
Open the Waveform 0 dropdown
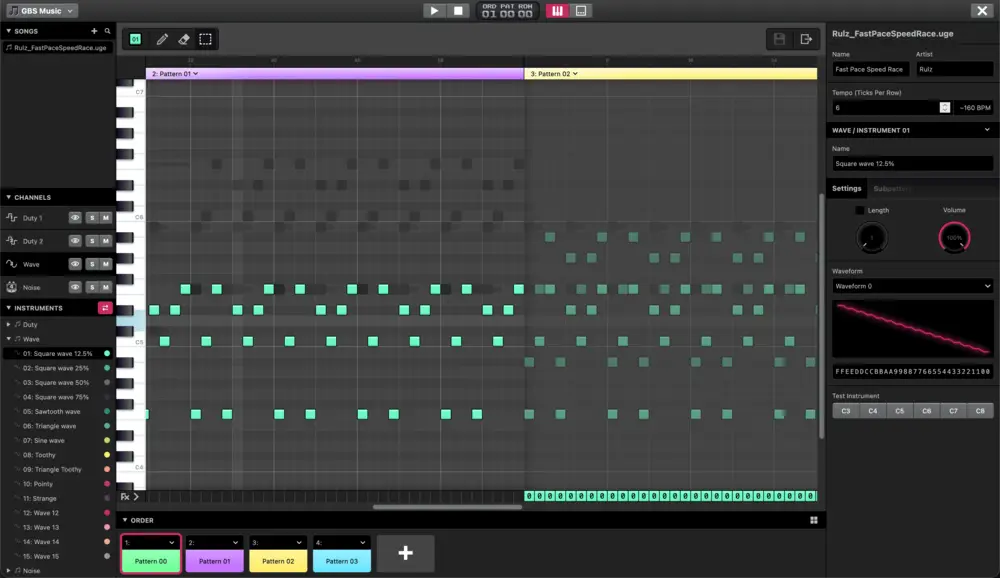912,286
